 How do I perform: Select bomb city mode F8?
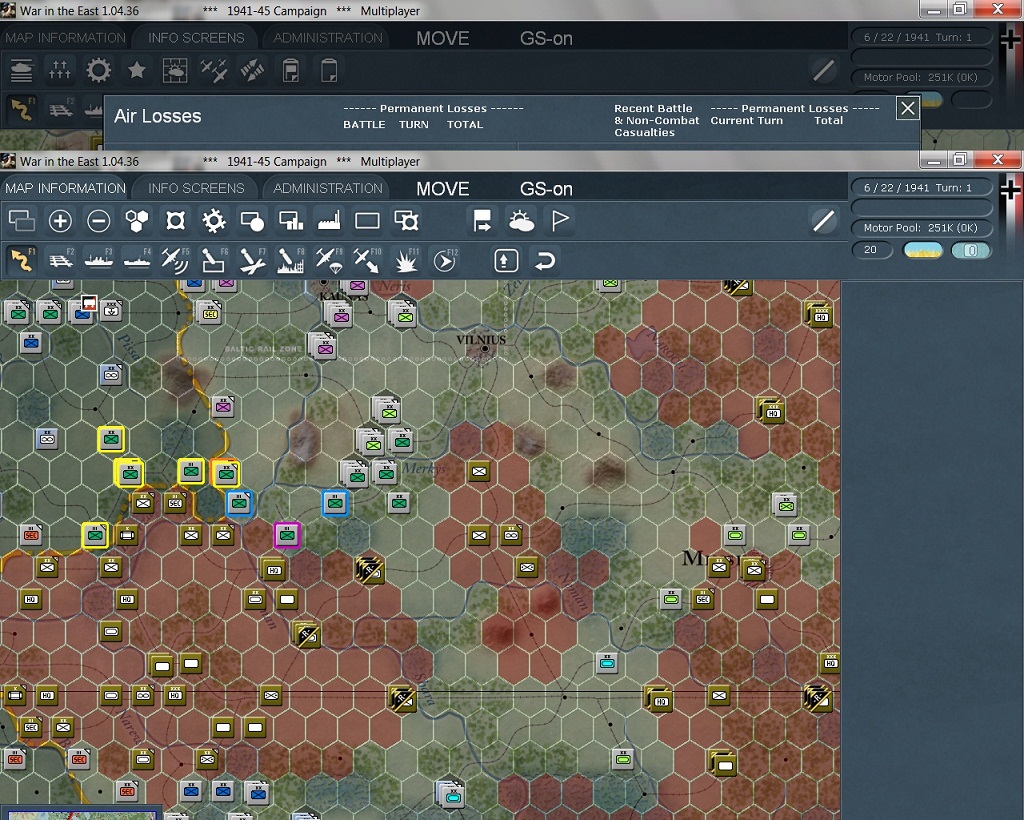click(291, 260)
